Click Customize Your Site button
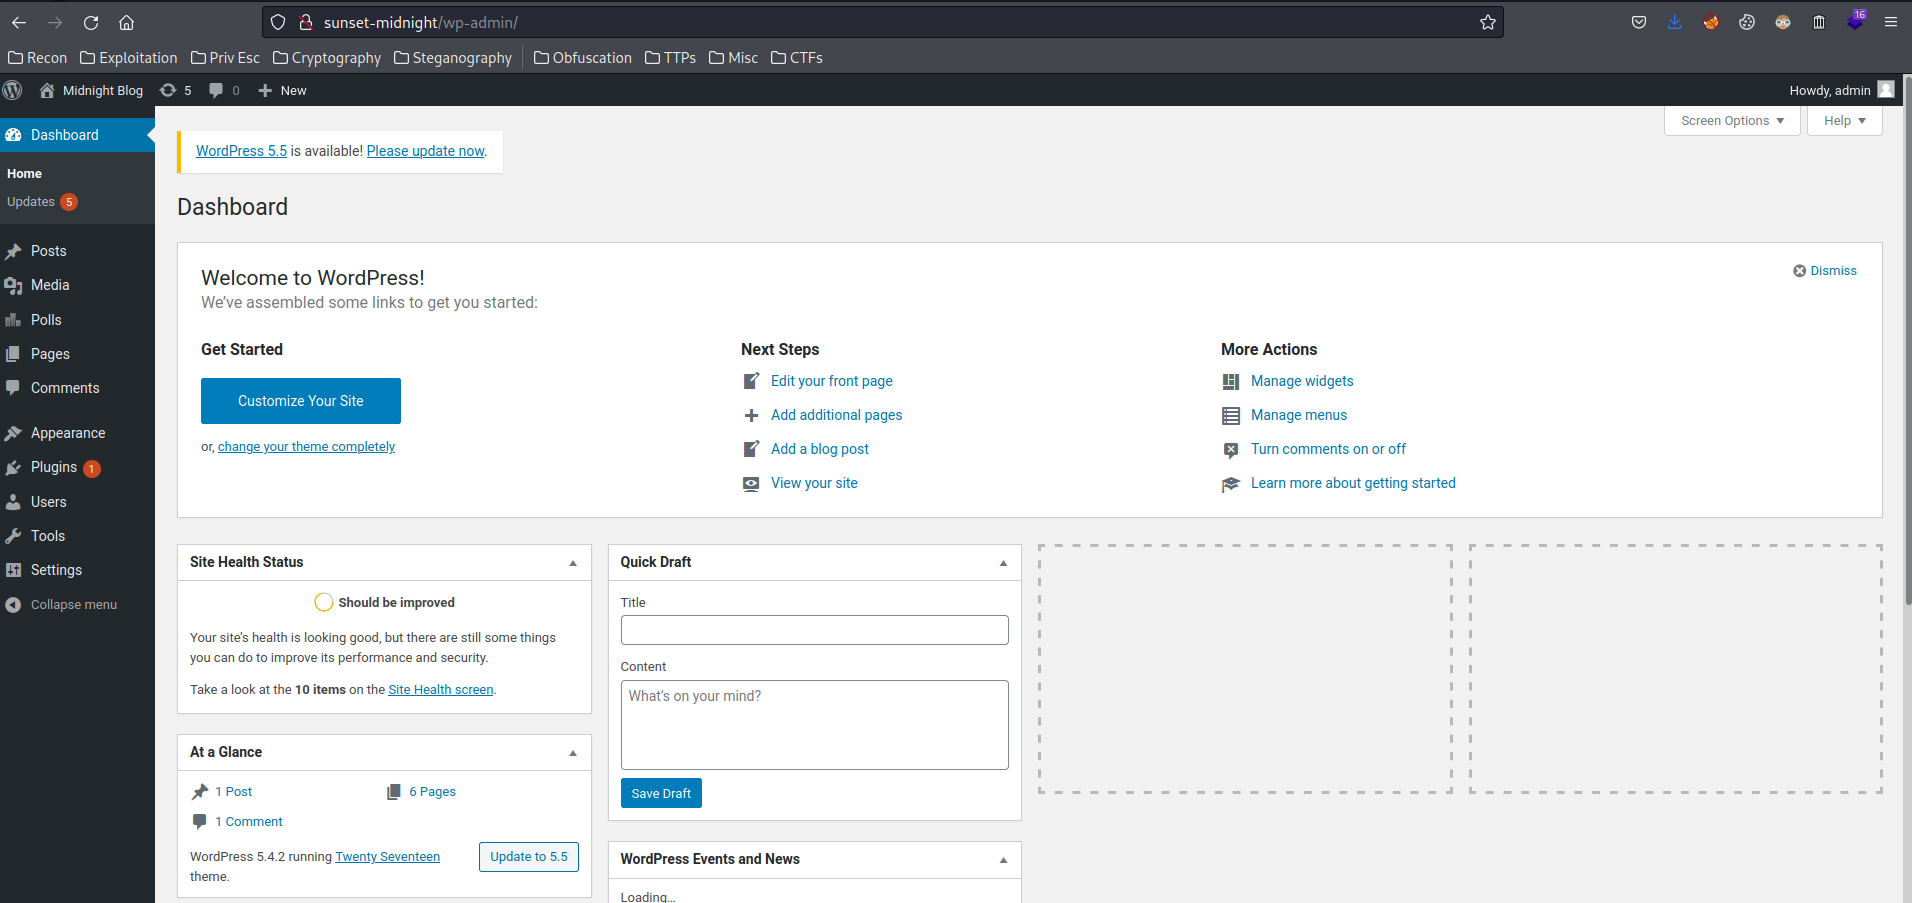 click(301, 401)
